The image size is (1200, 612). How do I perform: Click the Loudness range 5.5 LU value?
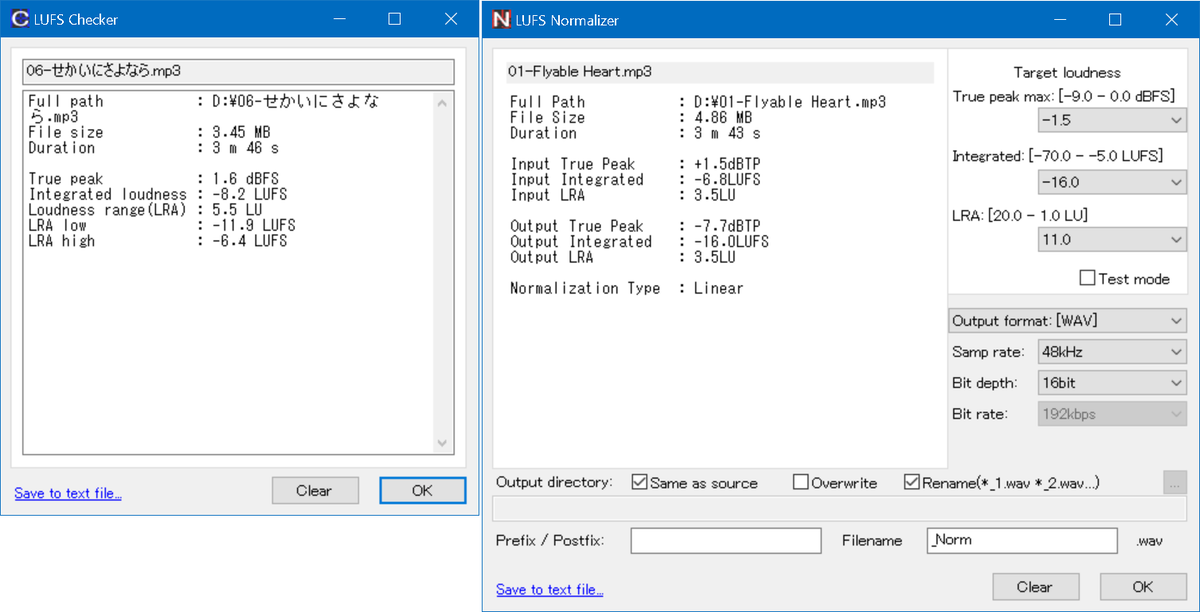pos(236,210)
